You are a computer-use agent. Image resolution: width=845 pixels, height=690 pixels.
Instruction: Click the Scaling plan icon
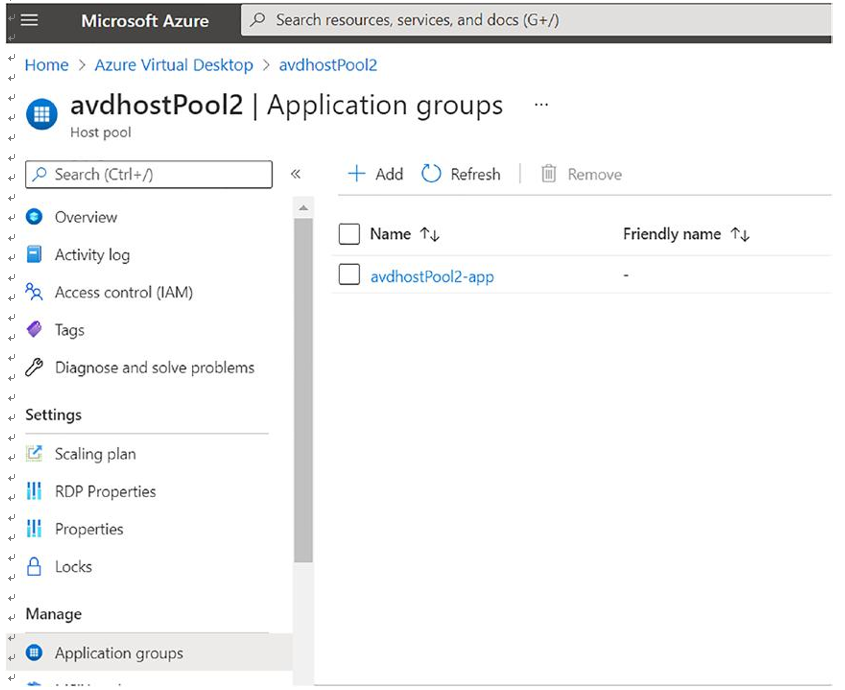[x=34, y=453]
